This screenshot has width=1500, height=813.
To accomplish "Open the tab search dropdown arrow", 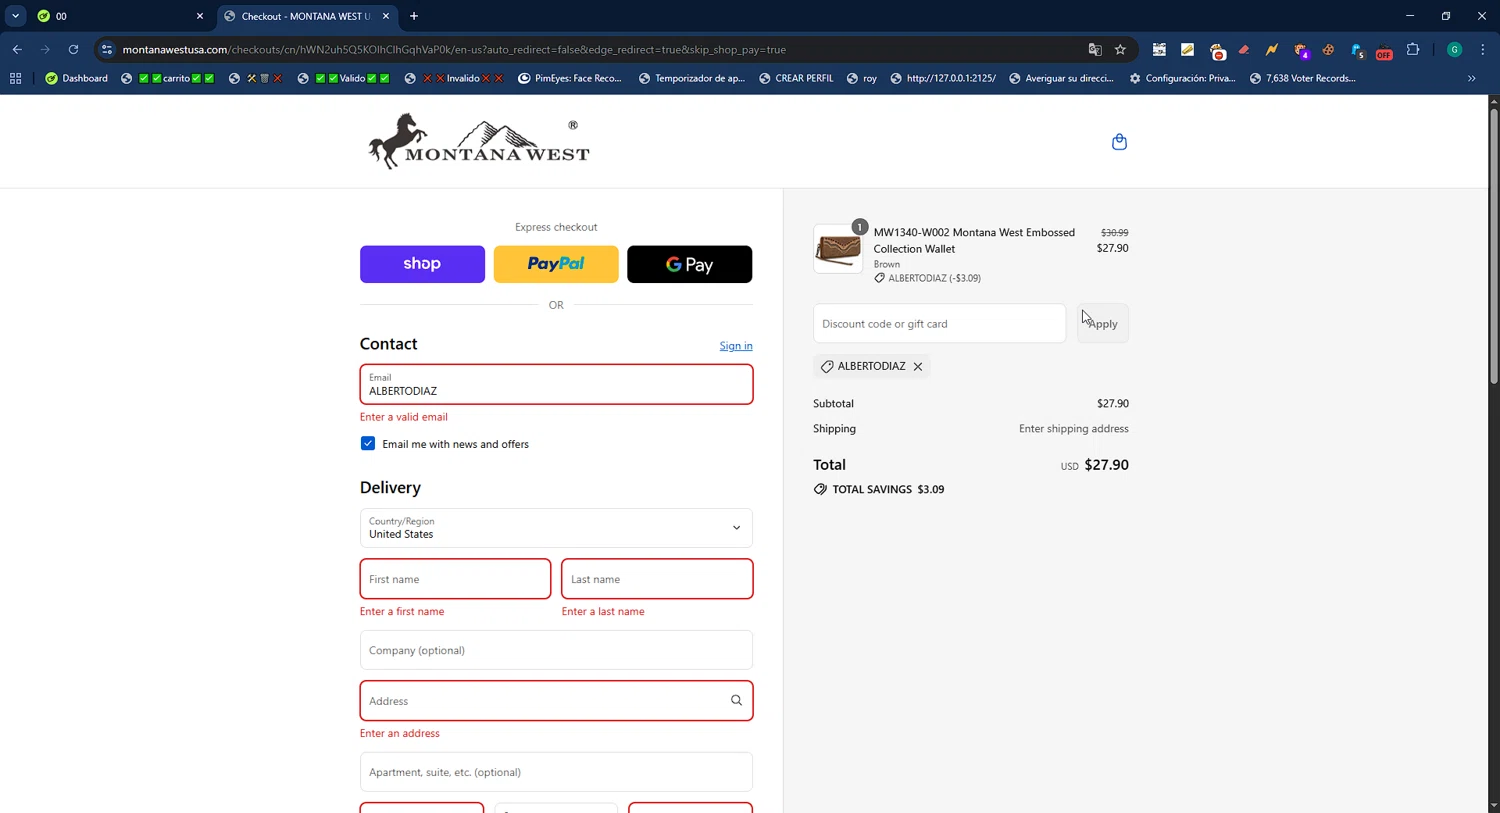I will (15, 16).
